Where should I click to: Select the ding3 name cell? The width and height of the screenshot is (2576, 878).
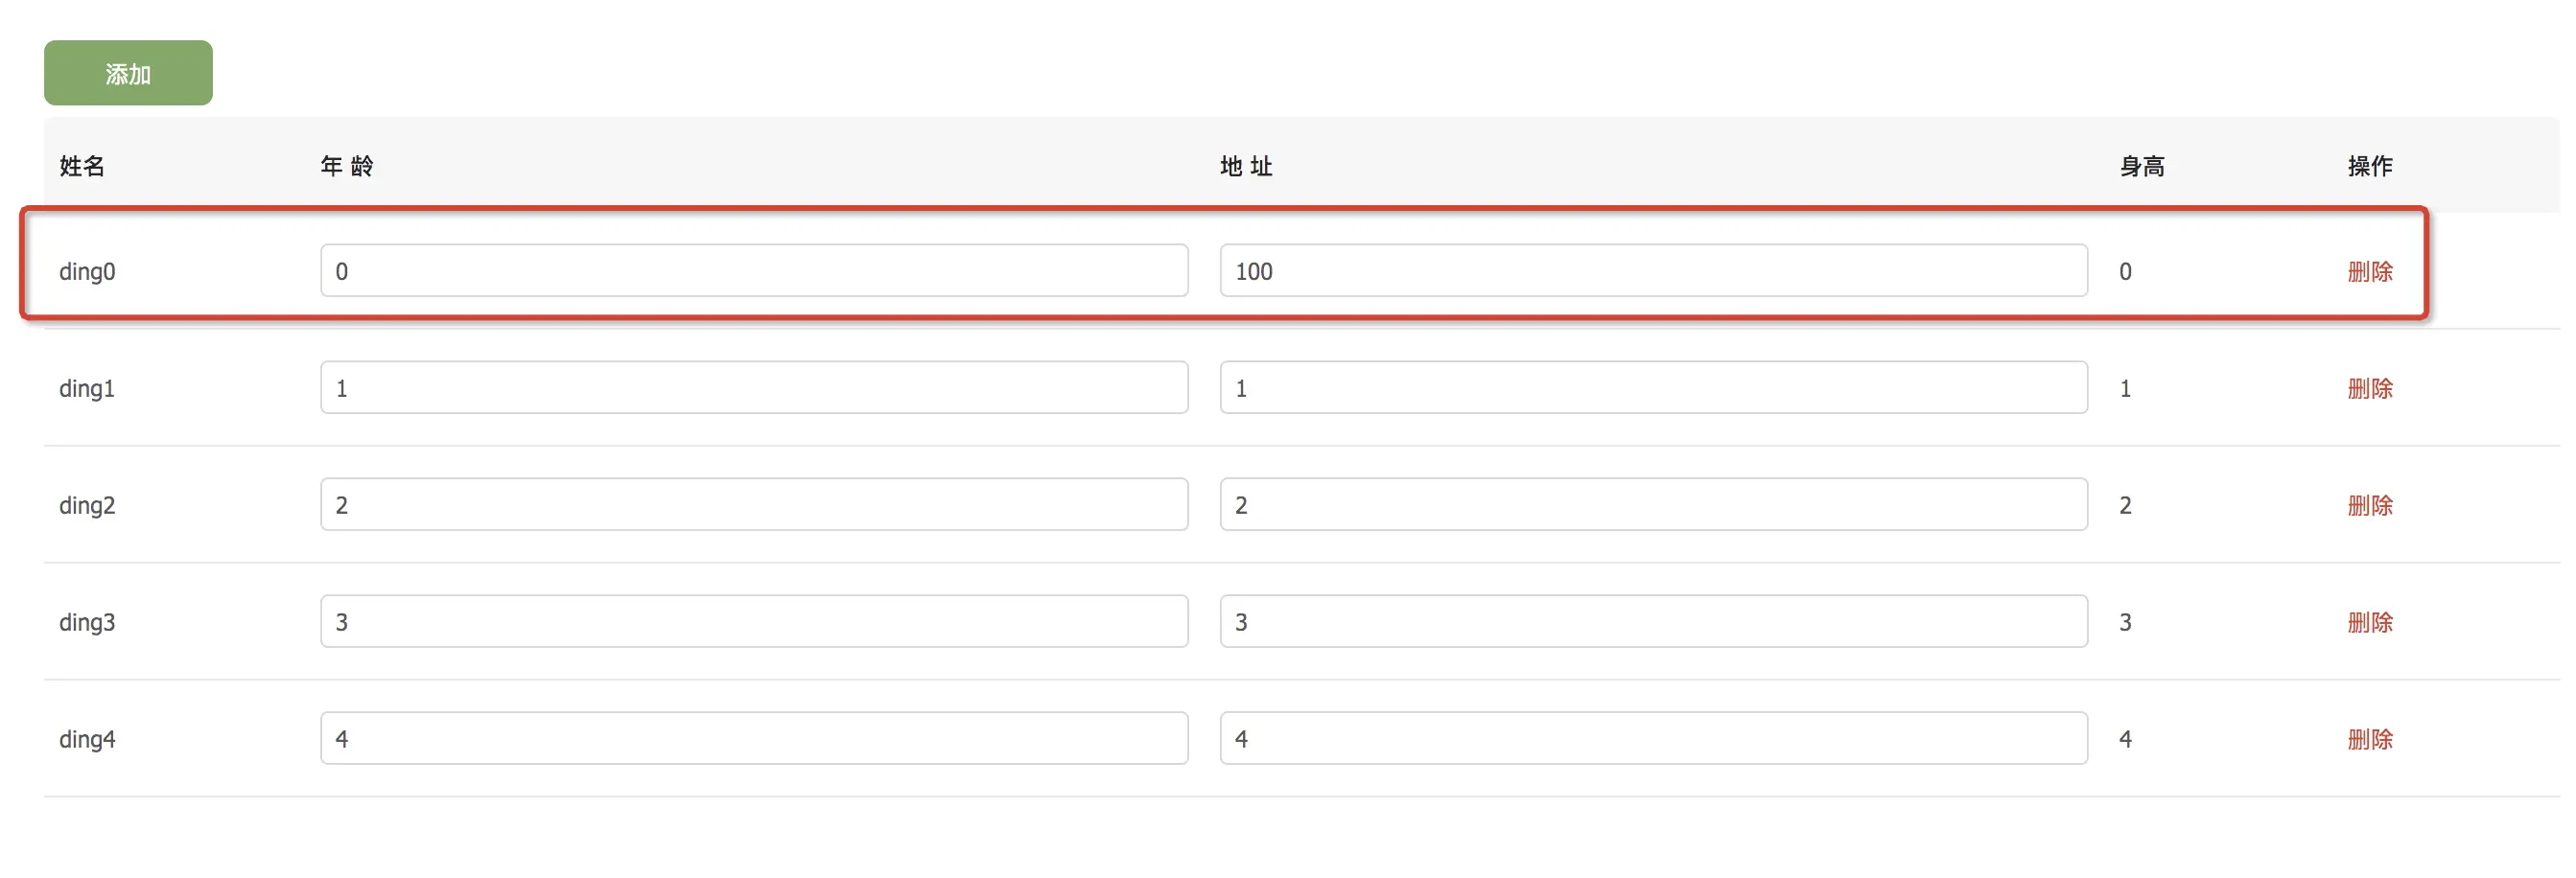tap(87, 623)
